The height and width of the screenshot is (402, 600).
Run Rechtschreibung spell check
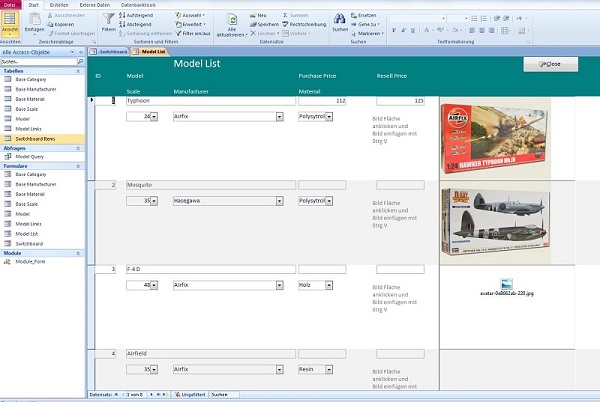coord(304,24)
